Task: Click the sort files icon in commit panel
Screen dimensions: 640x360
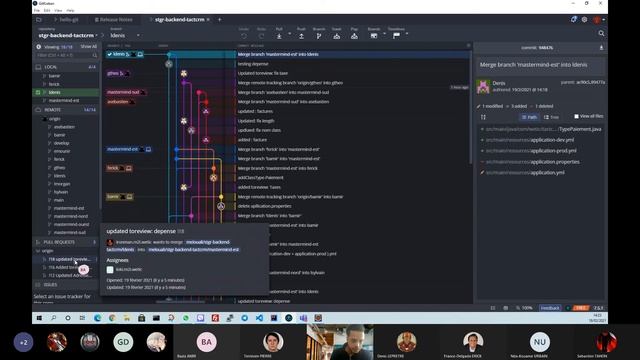Action: click(483, 117)
